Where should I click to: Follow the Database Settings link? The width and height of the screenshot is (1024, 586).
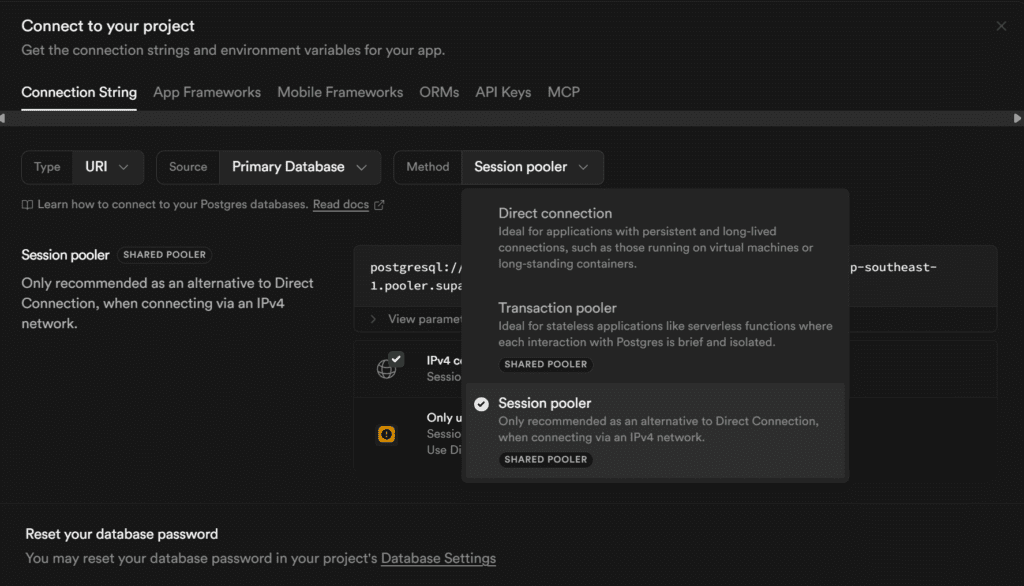(438, 558)
